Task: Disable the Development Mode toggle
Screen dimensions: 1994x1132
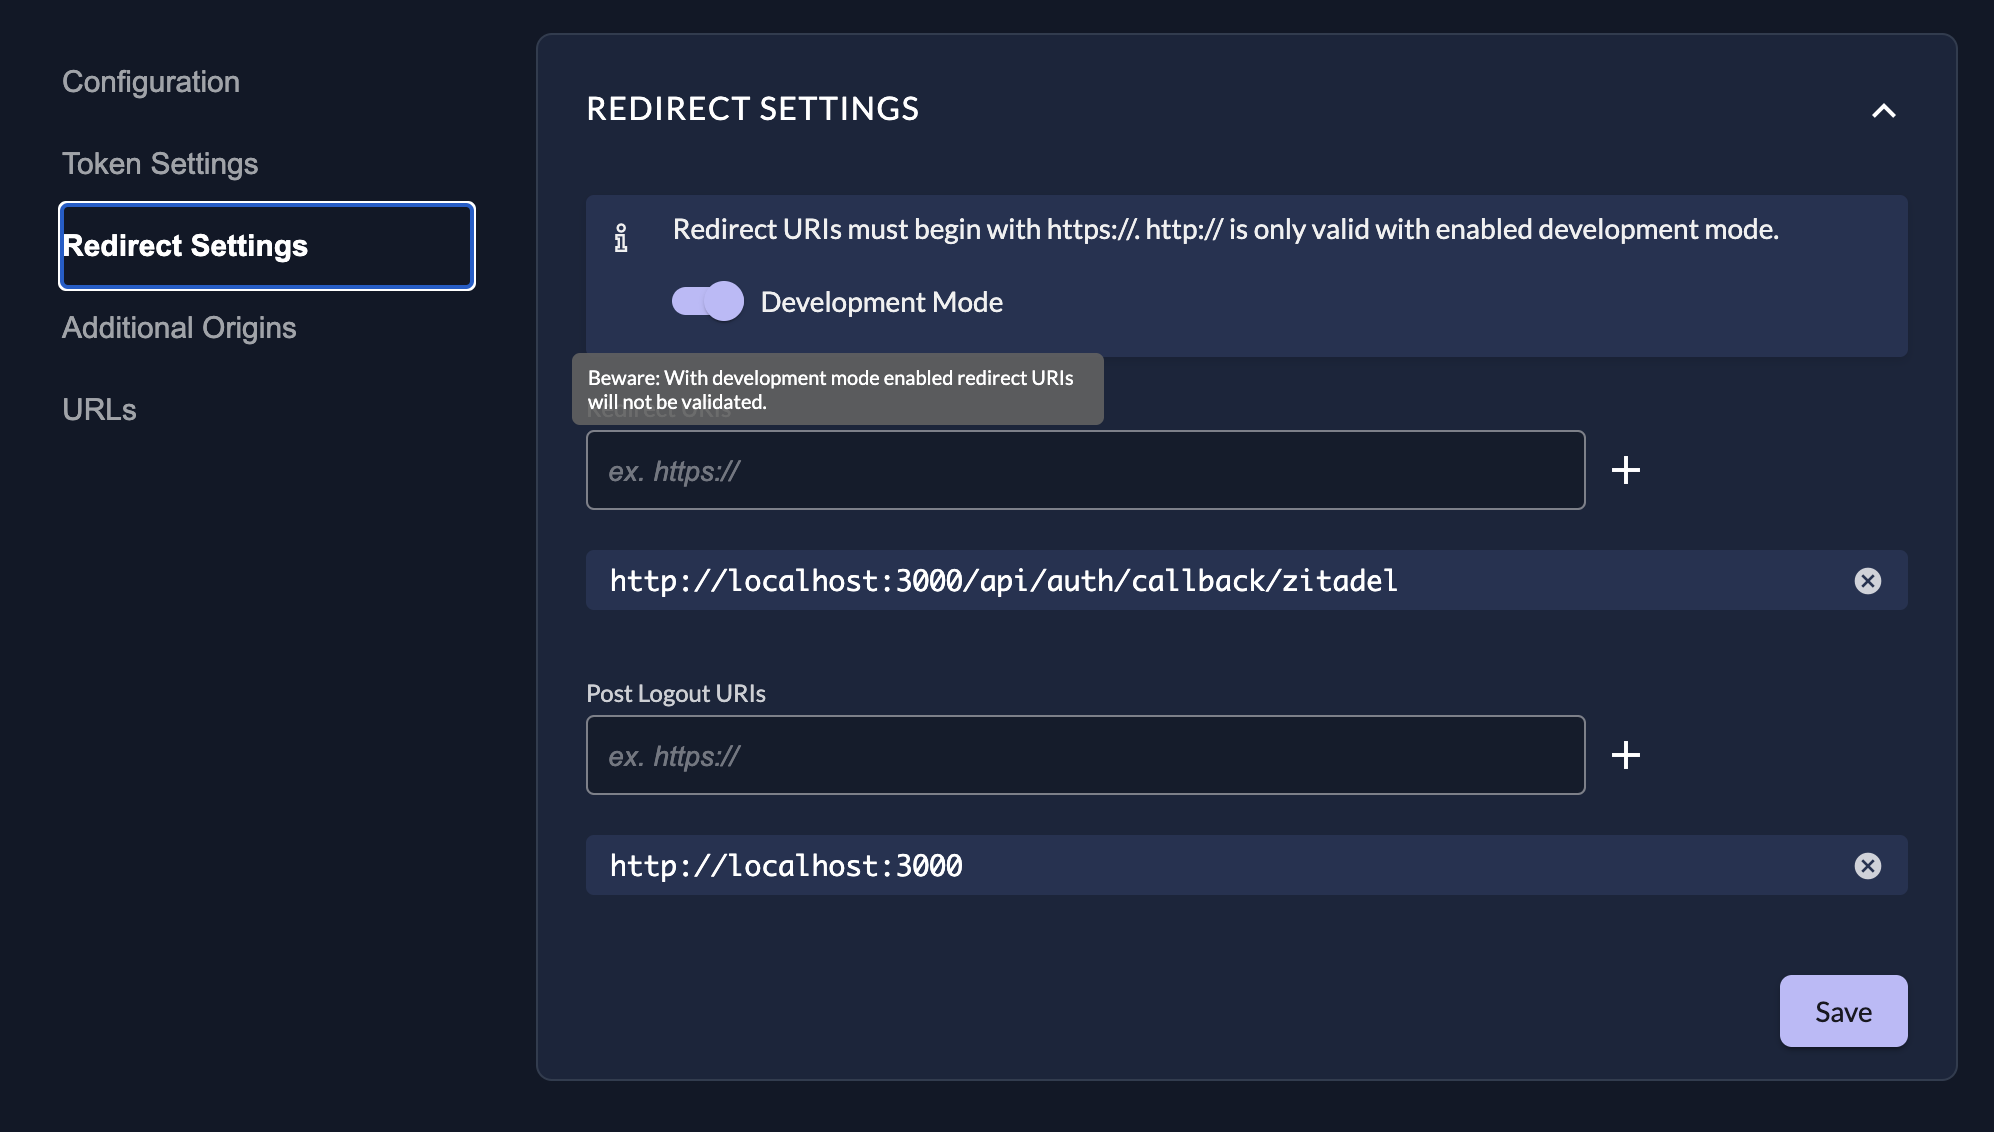Action: pos(708,301)
